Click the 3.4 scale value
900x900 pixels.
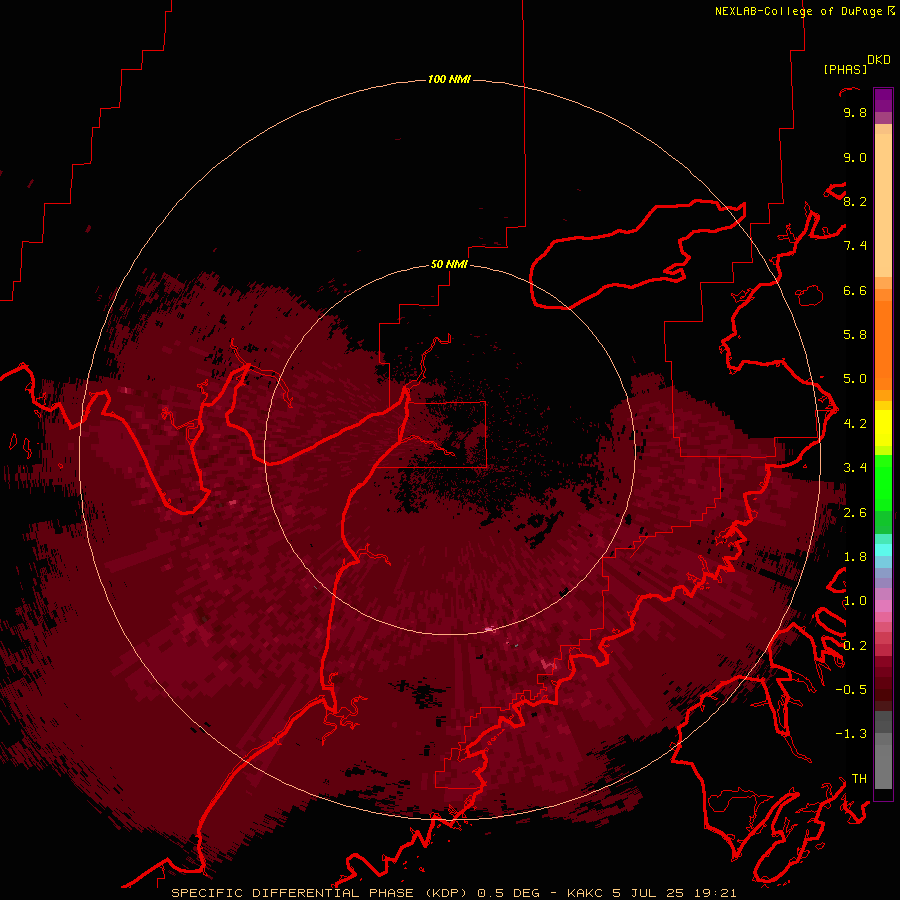855,468
